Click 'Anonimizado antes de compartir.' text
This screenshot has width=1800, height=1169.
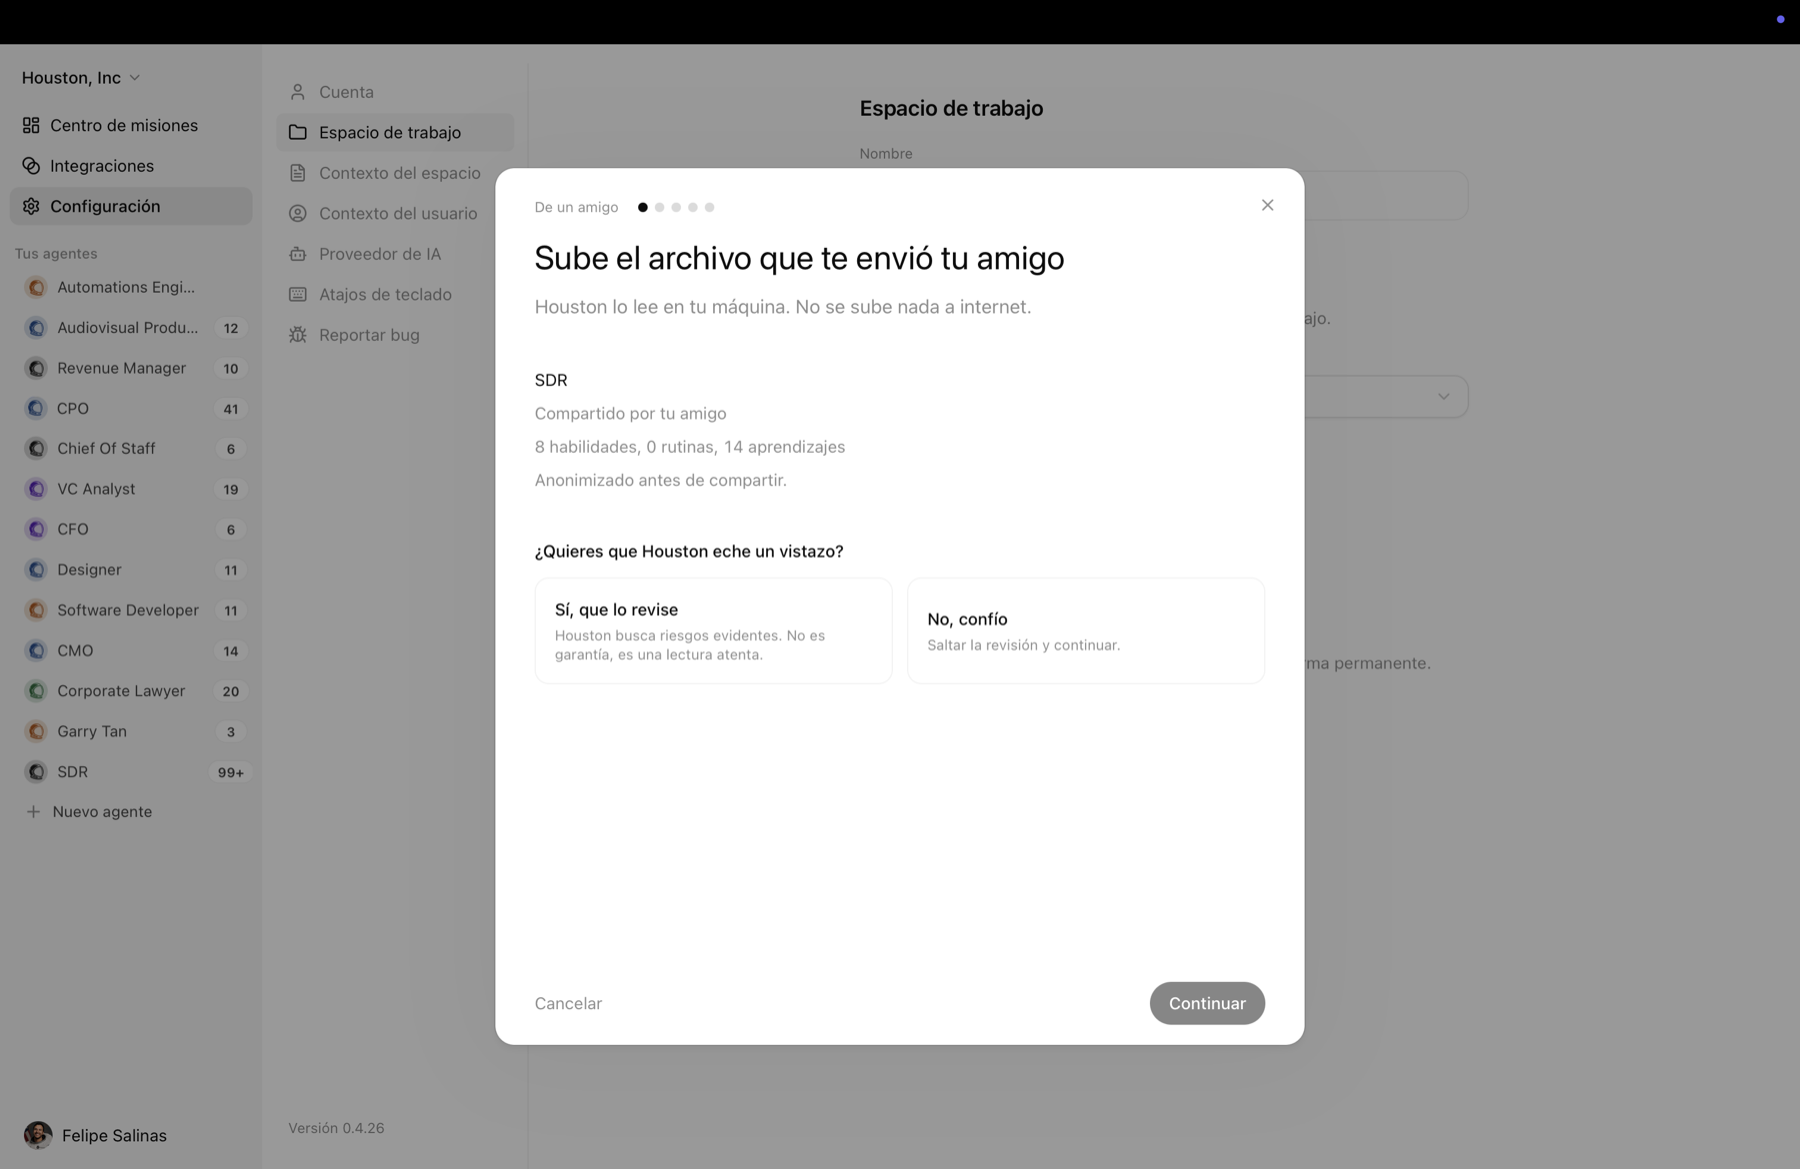tap(660, 480)
